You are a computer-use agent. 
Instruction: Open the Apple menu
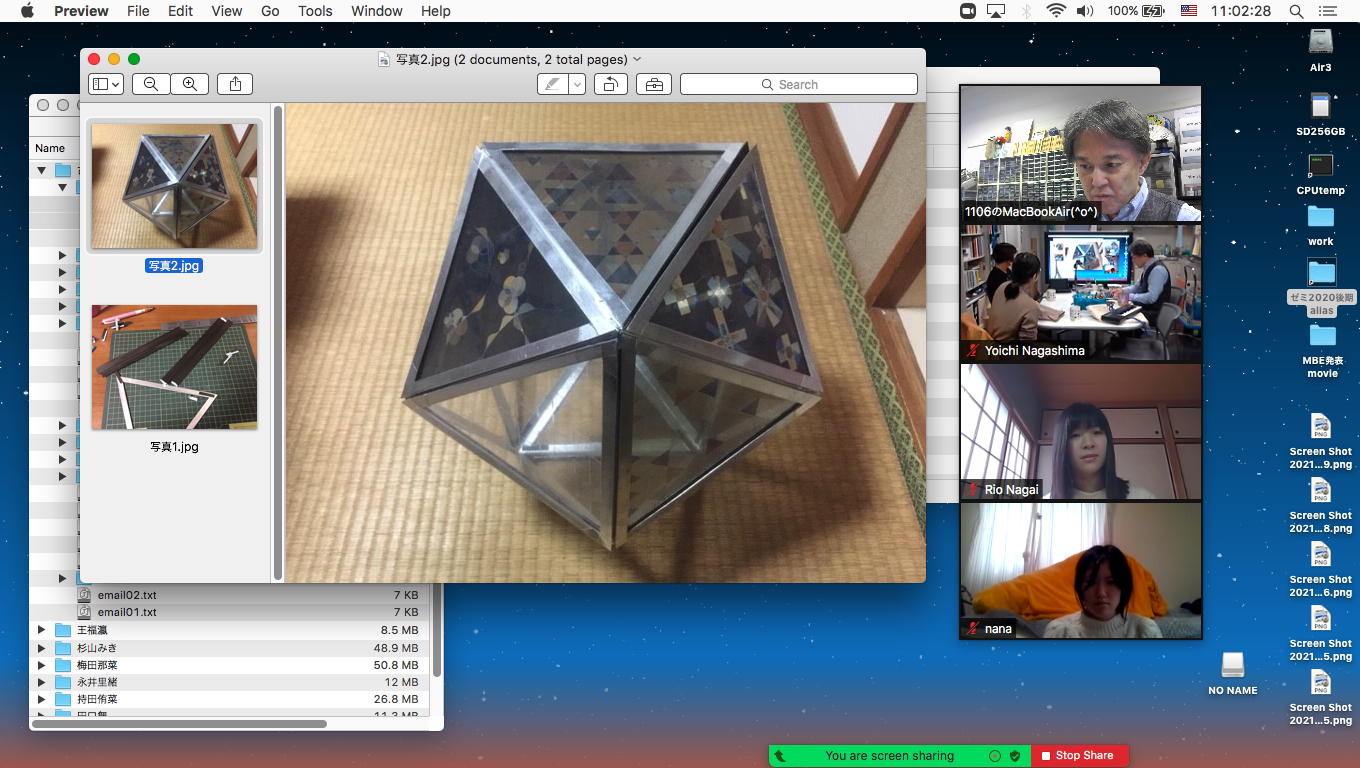(x=27, y=11)
